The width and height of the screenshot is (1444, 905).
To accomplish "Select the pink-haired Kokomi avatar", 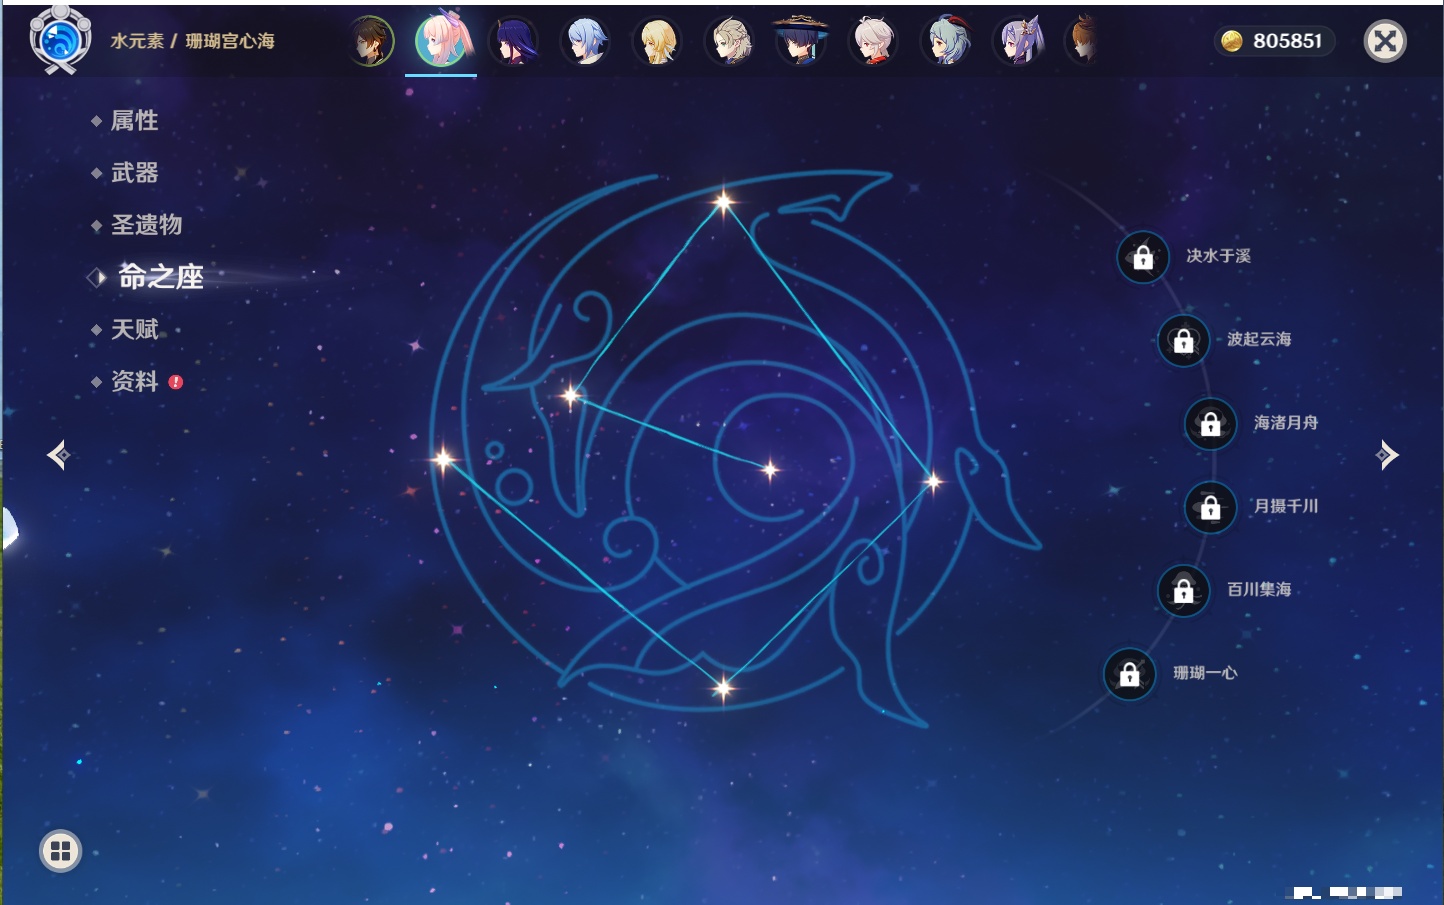I will (x=442, y=40).
